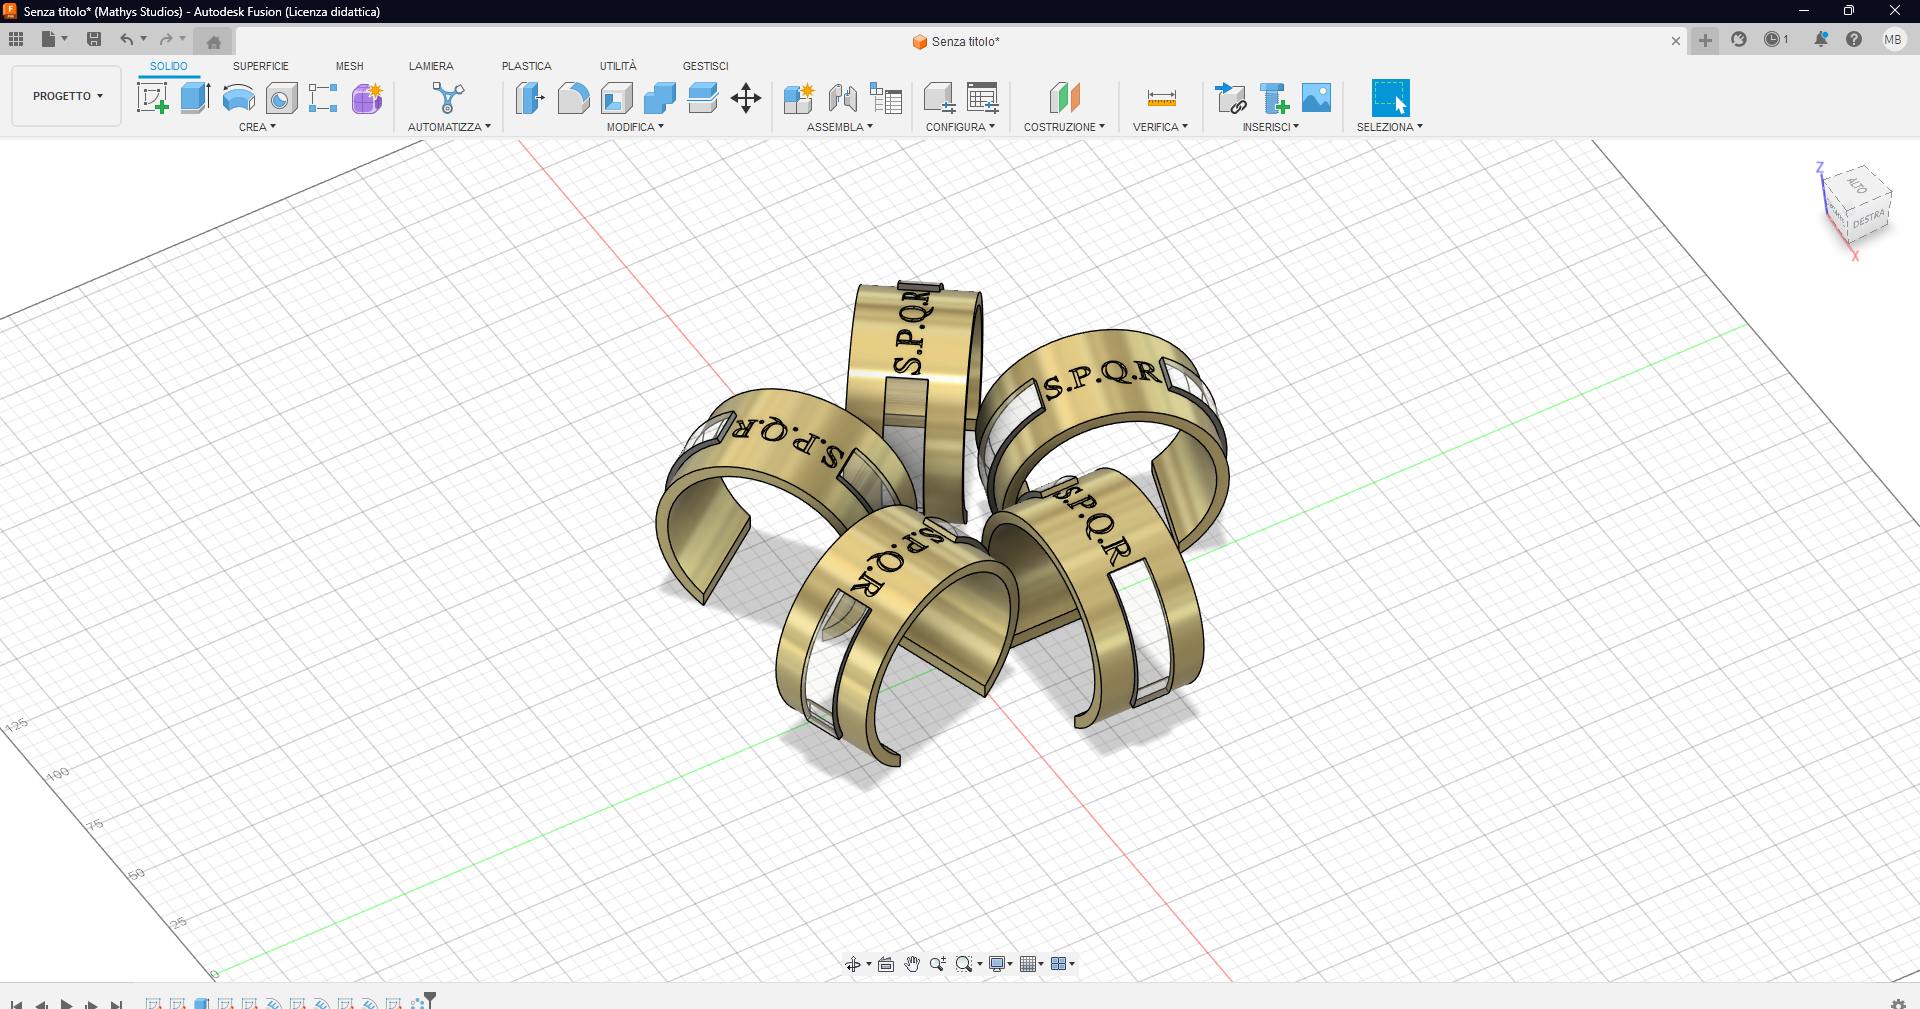Open the PROGETTO workspace dropdown
Screen dimensions: 1920x1009
[67, 96]
